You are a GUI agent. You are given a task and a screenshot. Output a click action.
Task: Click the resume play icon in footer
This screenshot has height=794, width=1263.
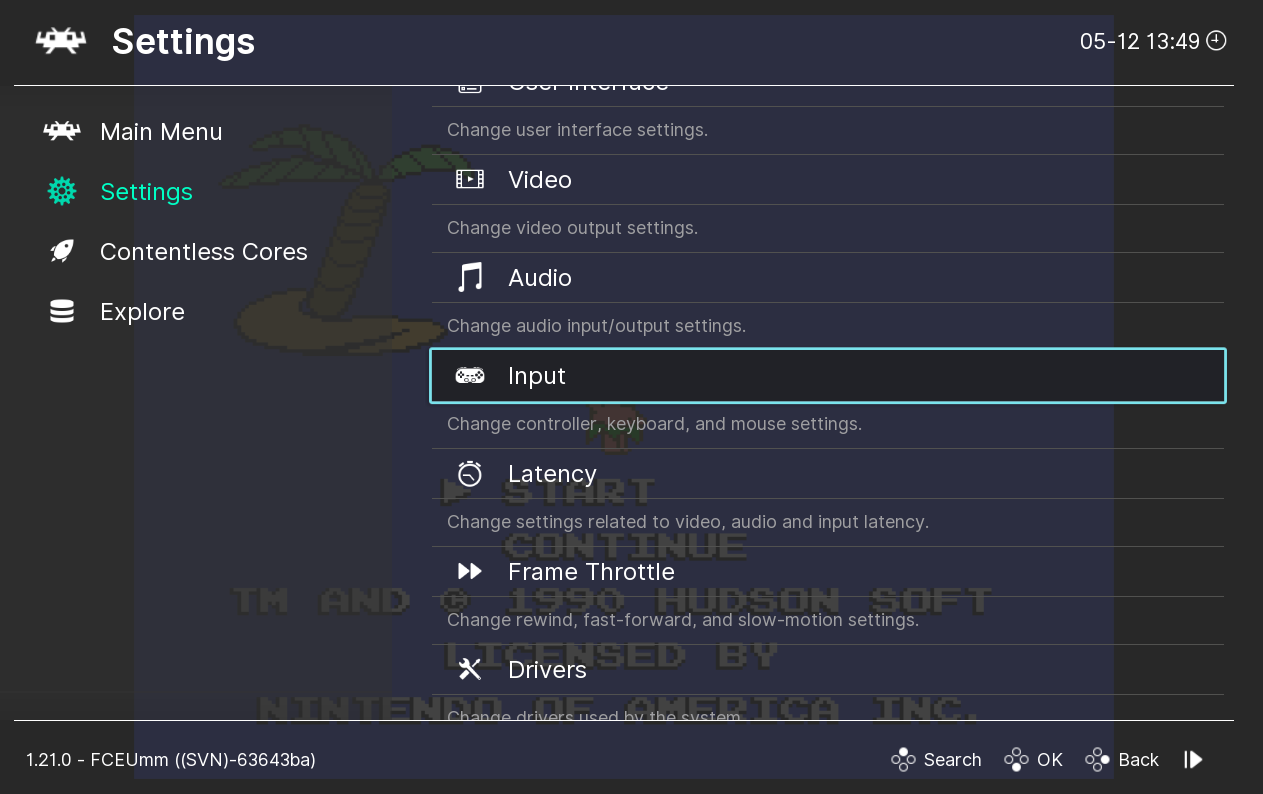(x=1193, y=760)
